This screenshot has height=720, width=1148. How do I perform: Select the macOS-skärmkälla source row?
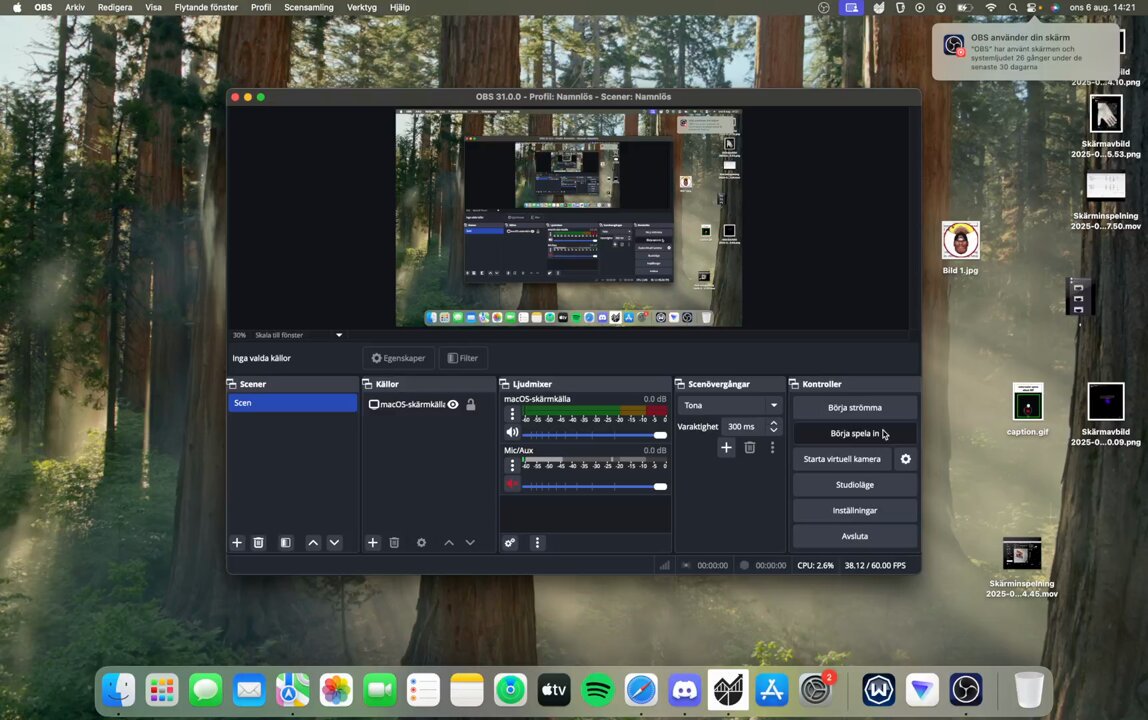(x=429, y=404)
